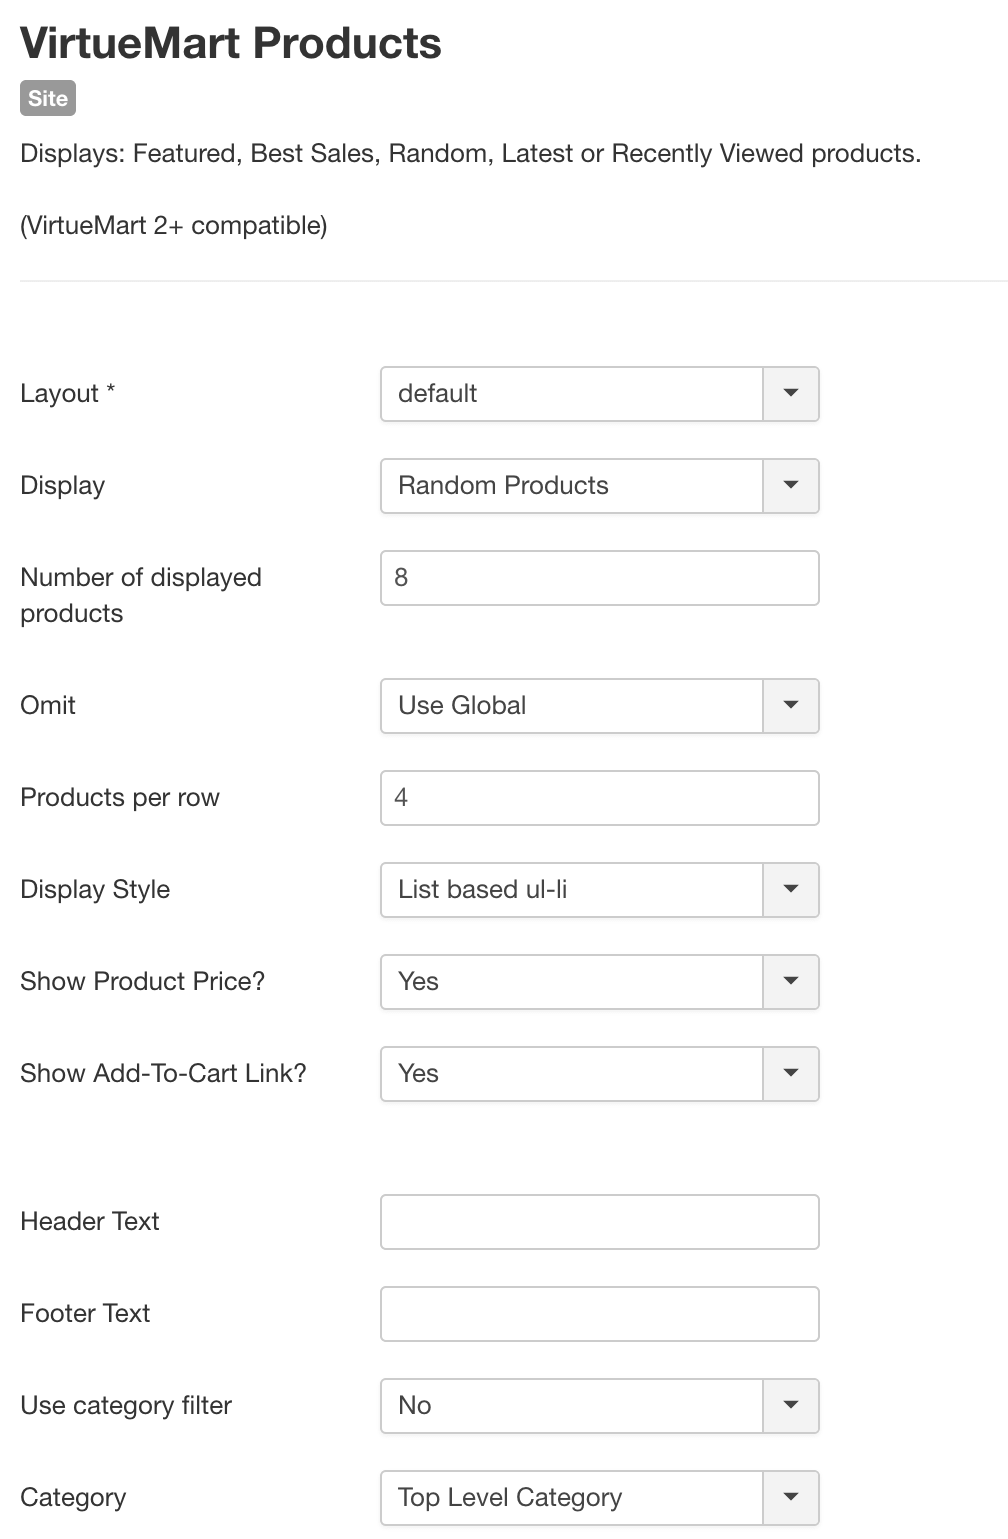Image resolution: width=1008 pixels, height=1539 pixels.
Task: Click the 'Products per row' label
Action: (120, 798)
